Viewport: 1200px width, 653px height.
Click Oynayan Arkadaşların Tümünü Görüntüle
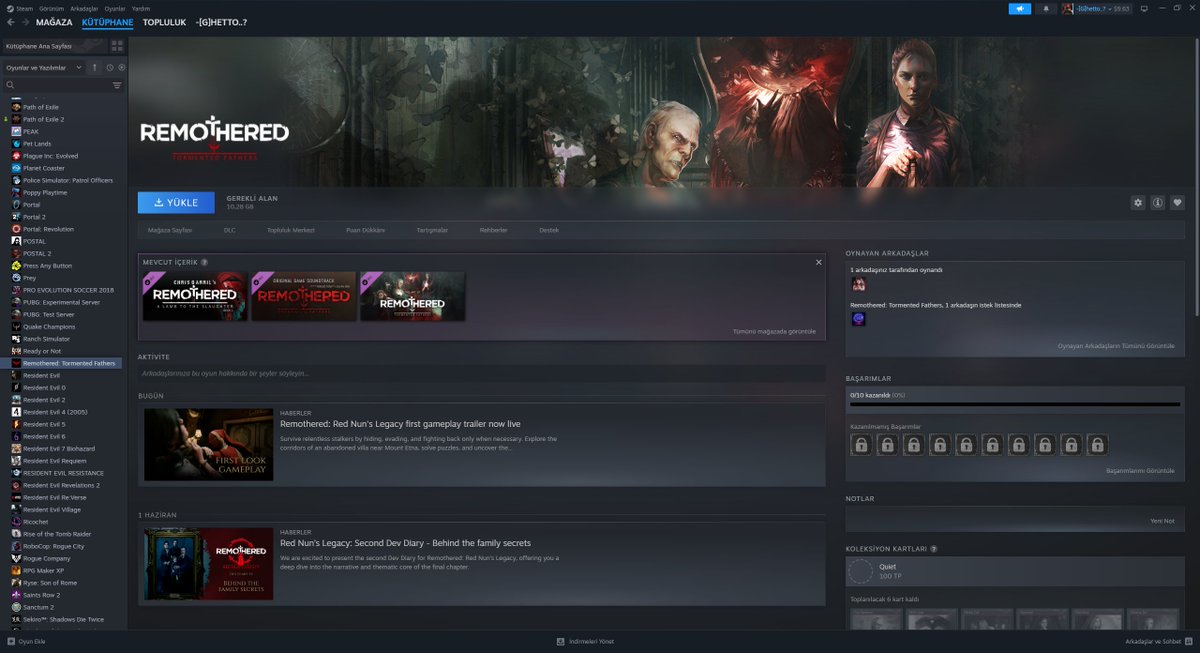tap(1116, 346)
